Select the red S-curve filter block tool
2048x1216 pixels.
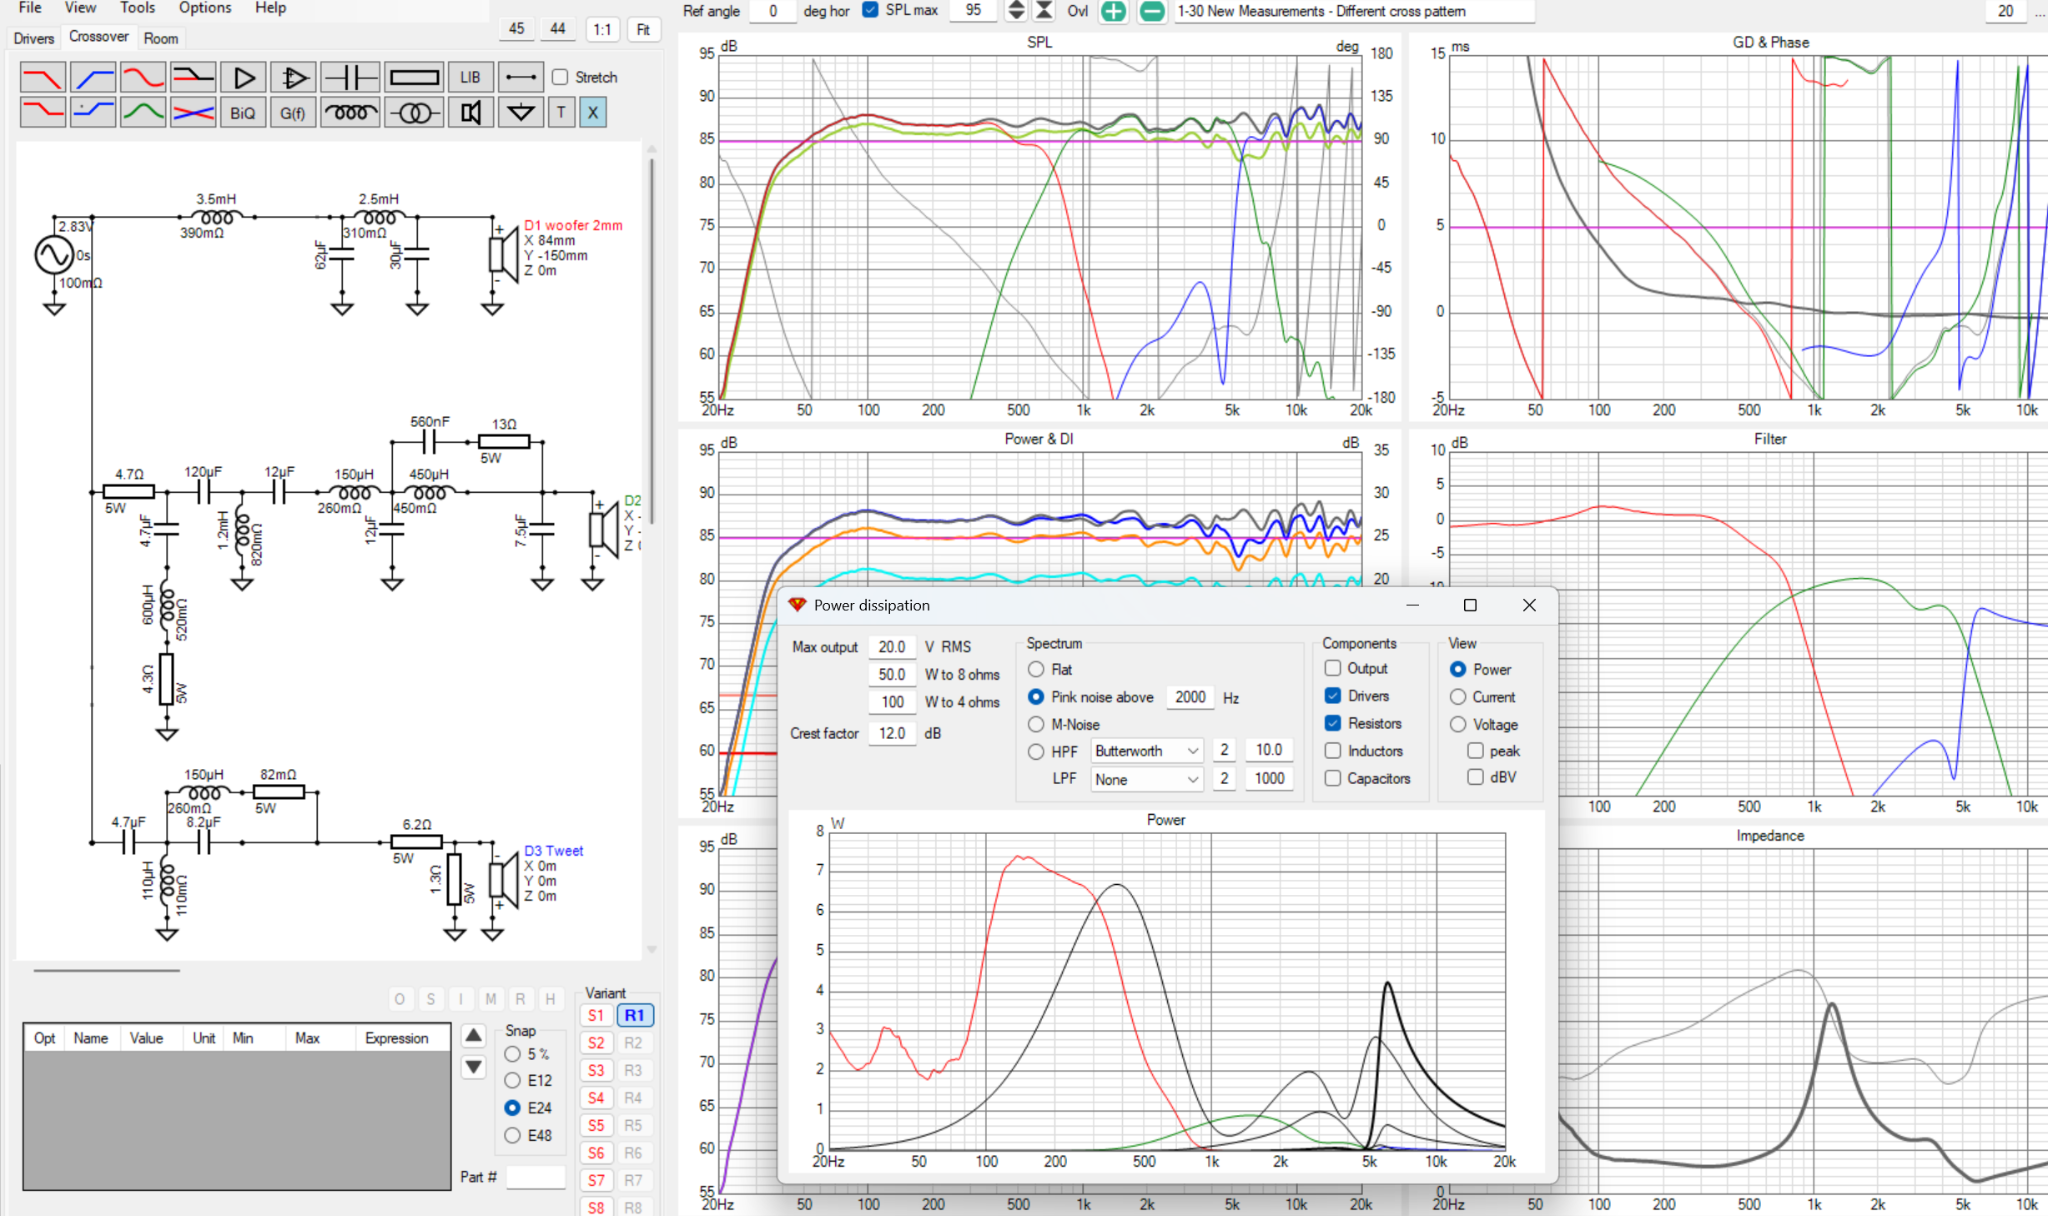coord(143,77)
